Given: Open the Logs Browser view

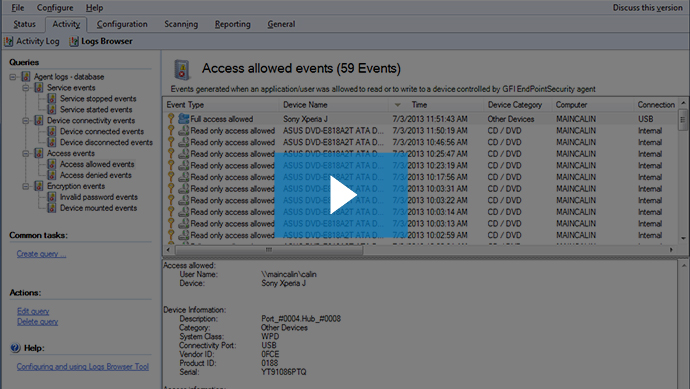Looking at the screenshot, I should (101, 41).
